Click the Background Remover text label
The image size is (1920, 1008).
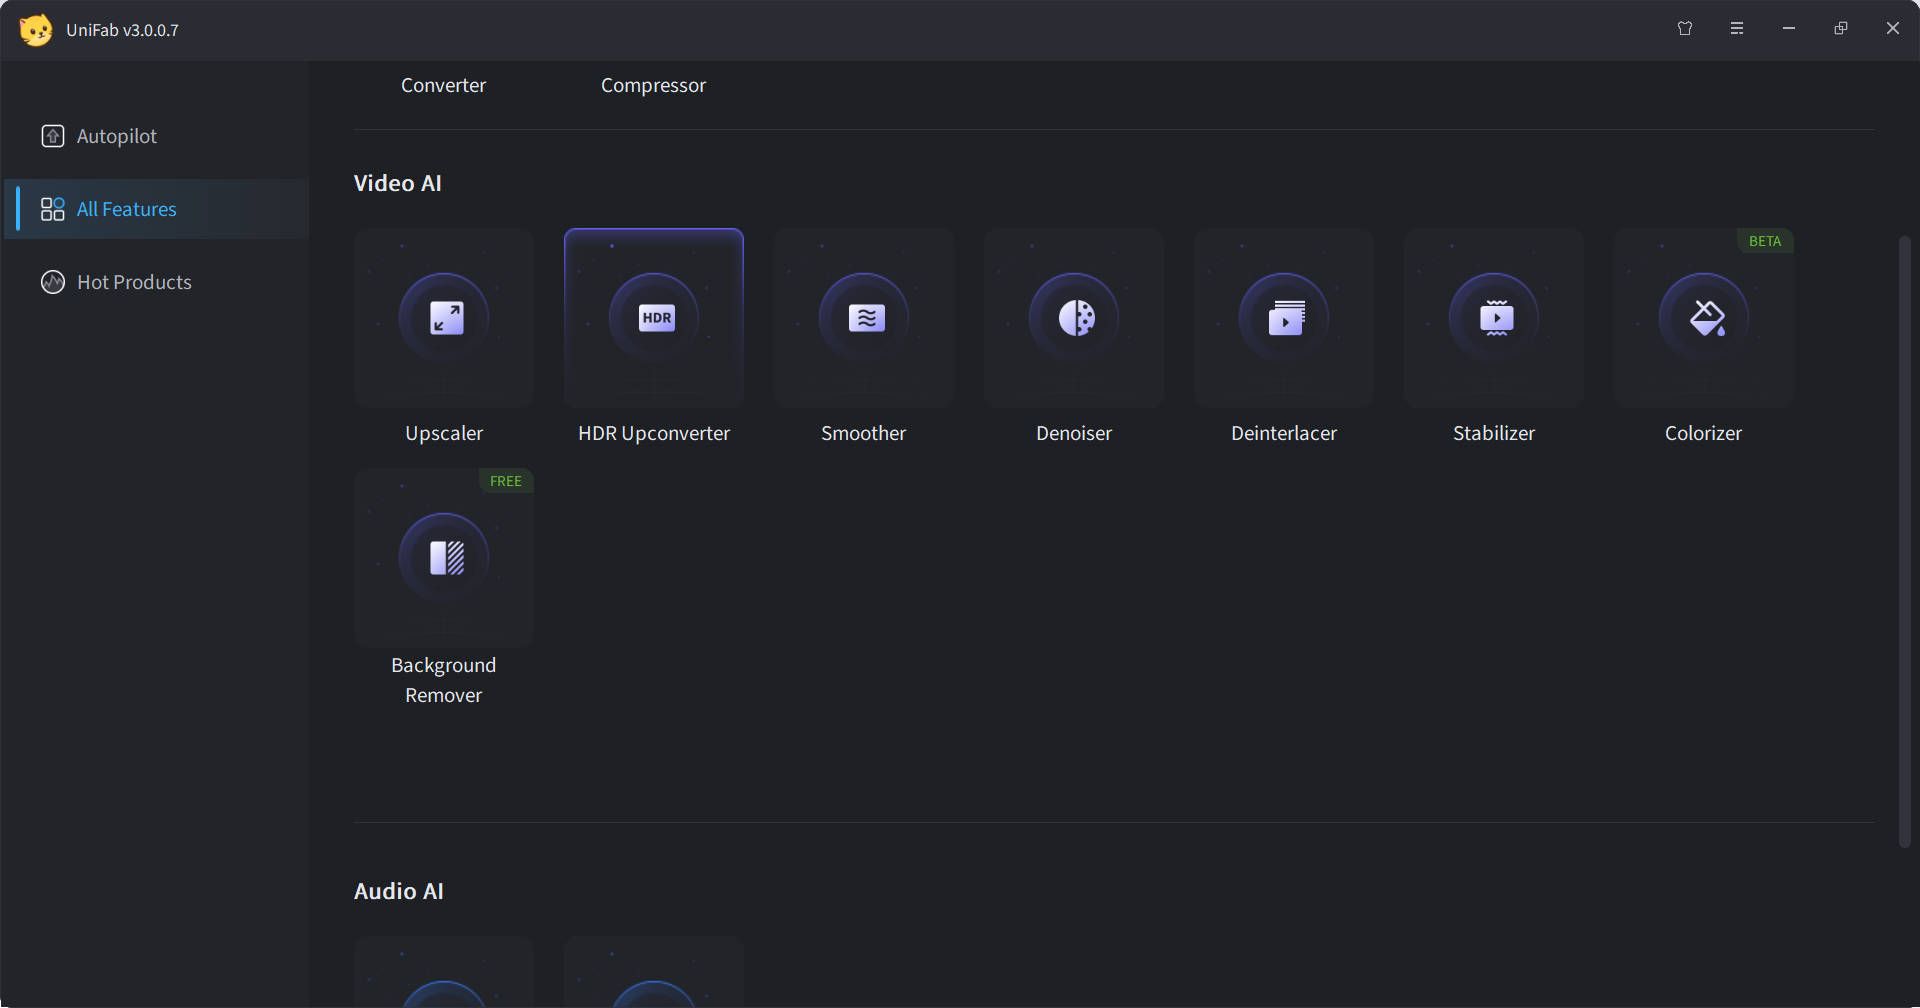[x=444, y=680]
